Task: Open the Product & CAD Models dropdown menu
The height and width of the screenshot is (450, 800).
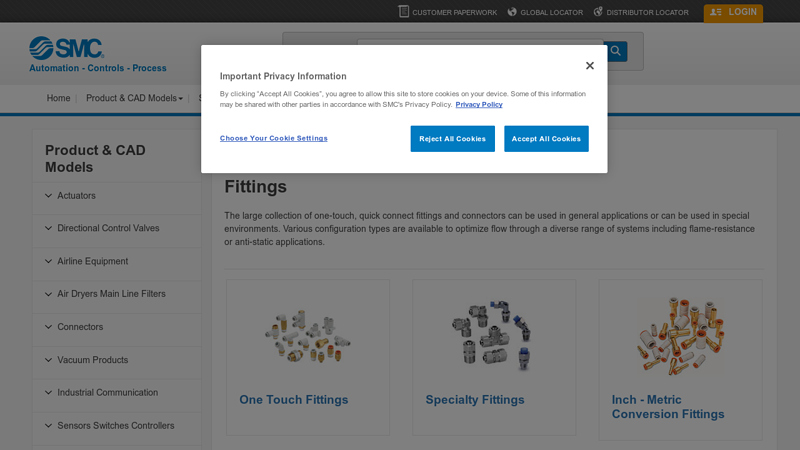Action: [x=134, y=98]
